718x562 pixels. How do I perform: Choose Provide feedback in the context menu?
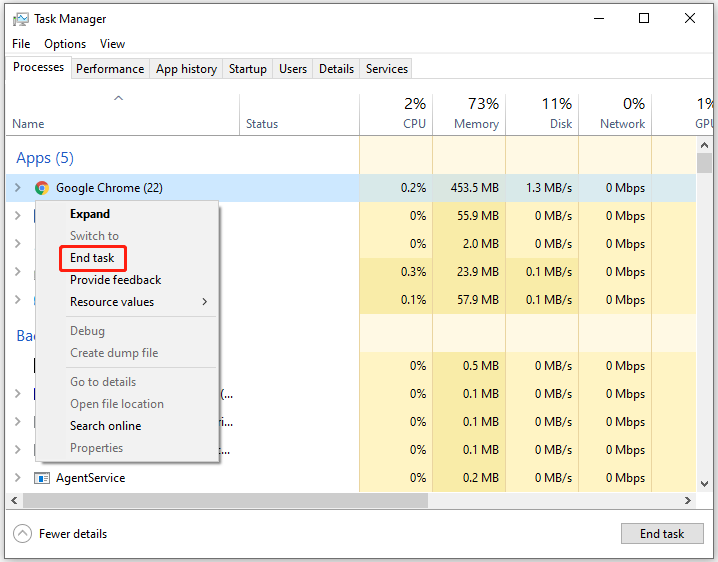pos(115,280)
